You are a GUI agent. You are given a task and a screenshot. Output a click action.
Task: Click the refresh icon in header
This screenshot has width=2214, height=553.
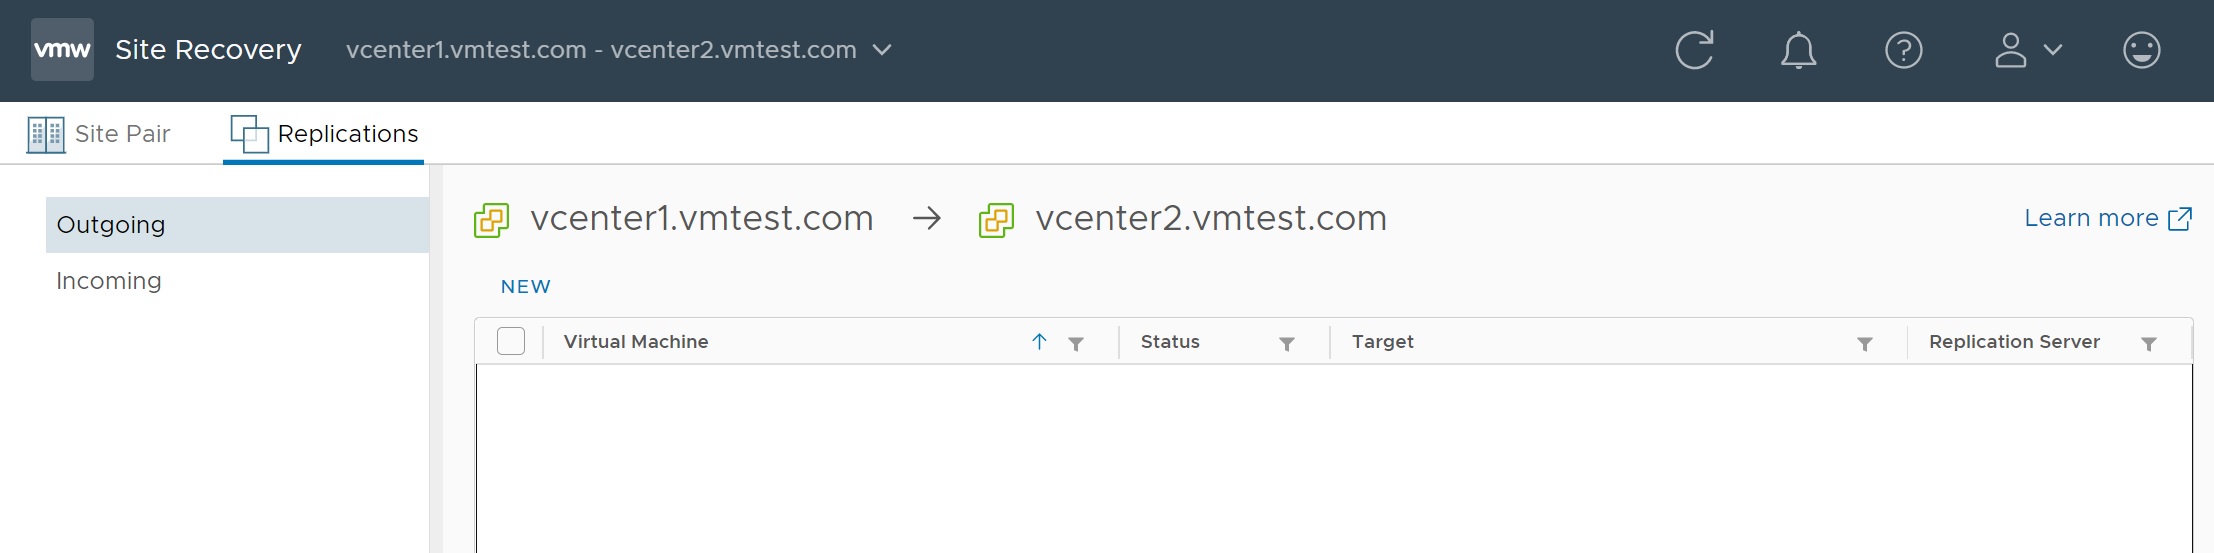point(1694,50)
